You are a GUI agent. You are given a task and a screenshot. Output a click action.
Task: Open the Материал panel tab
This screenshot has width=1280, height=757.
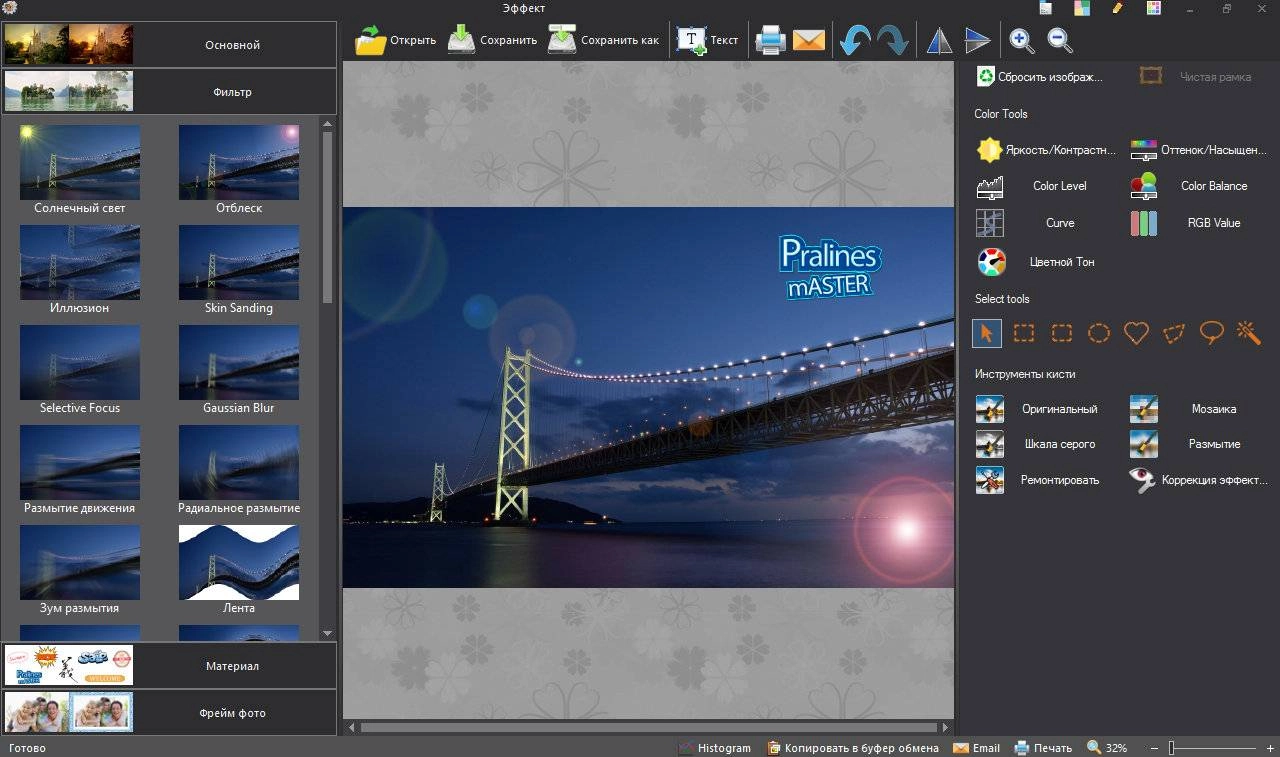(x=169, y=666)
